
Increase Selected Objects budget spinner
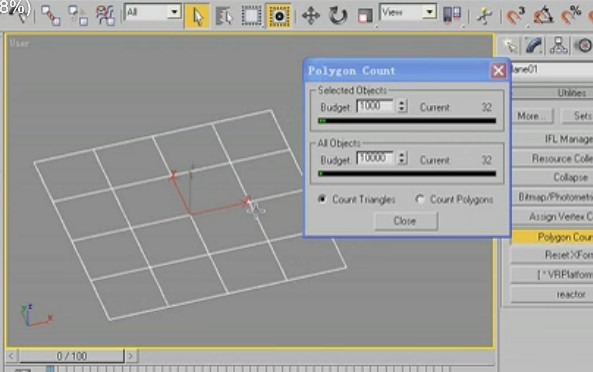402,102
